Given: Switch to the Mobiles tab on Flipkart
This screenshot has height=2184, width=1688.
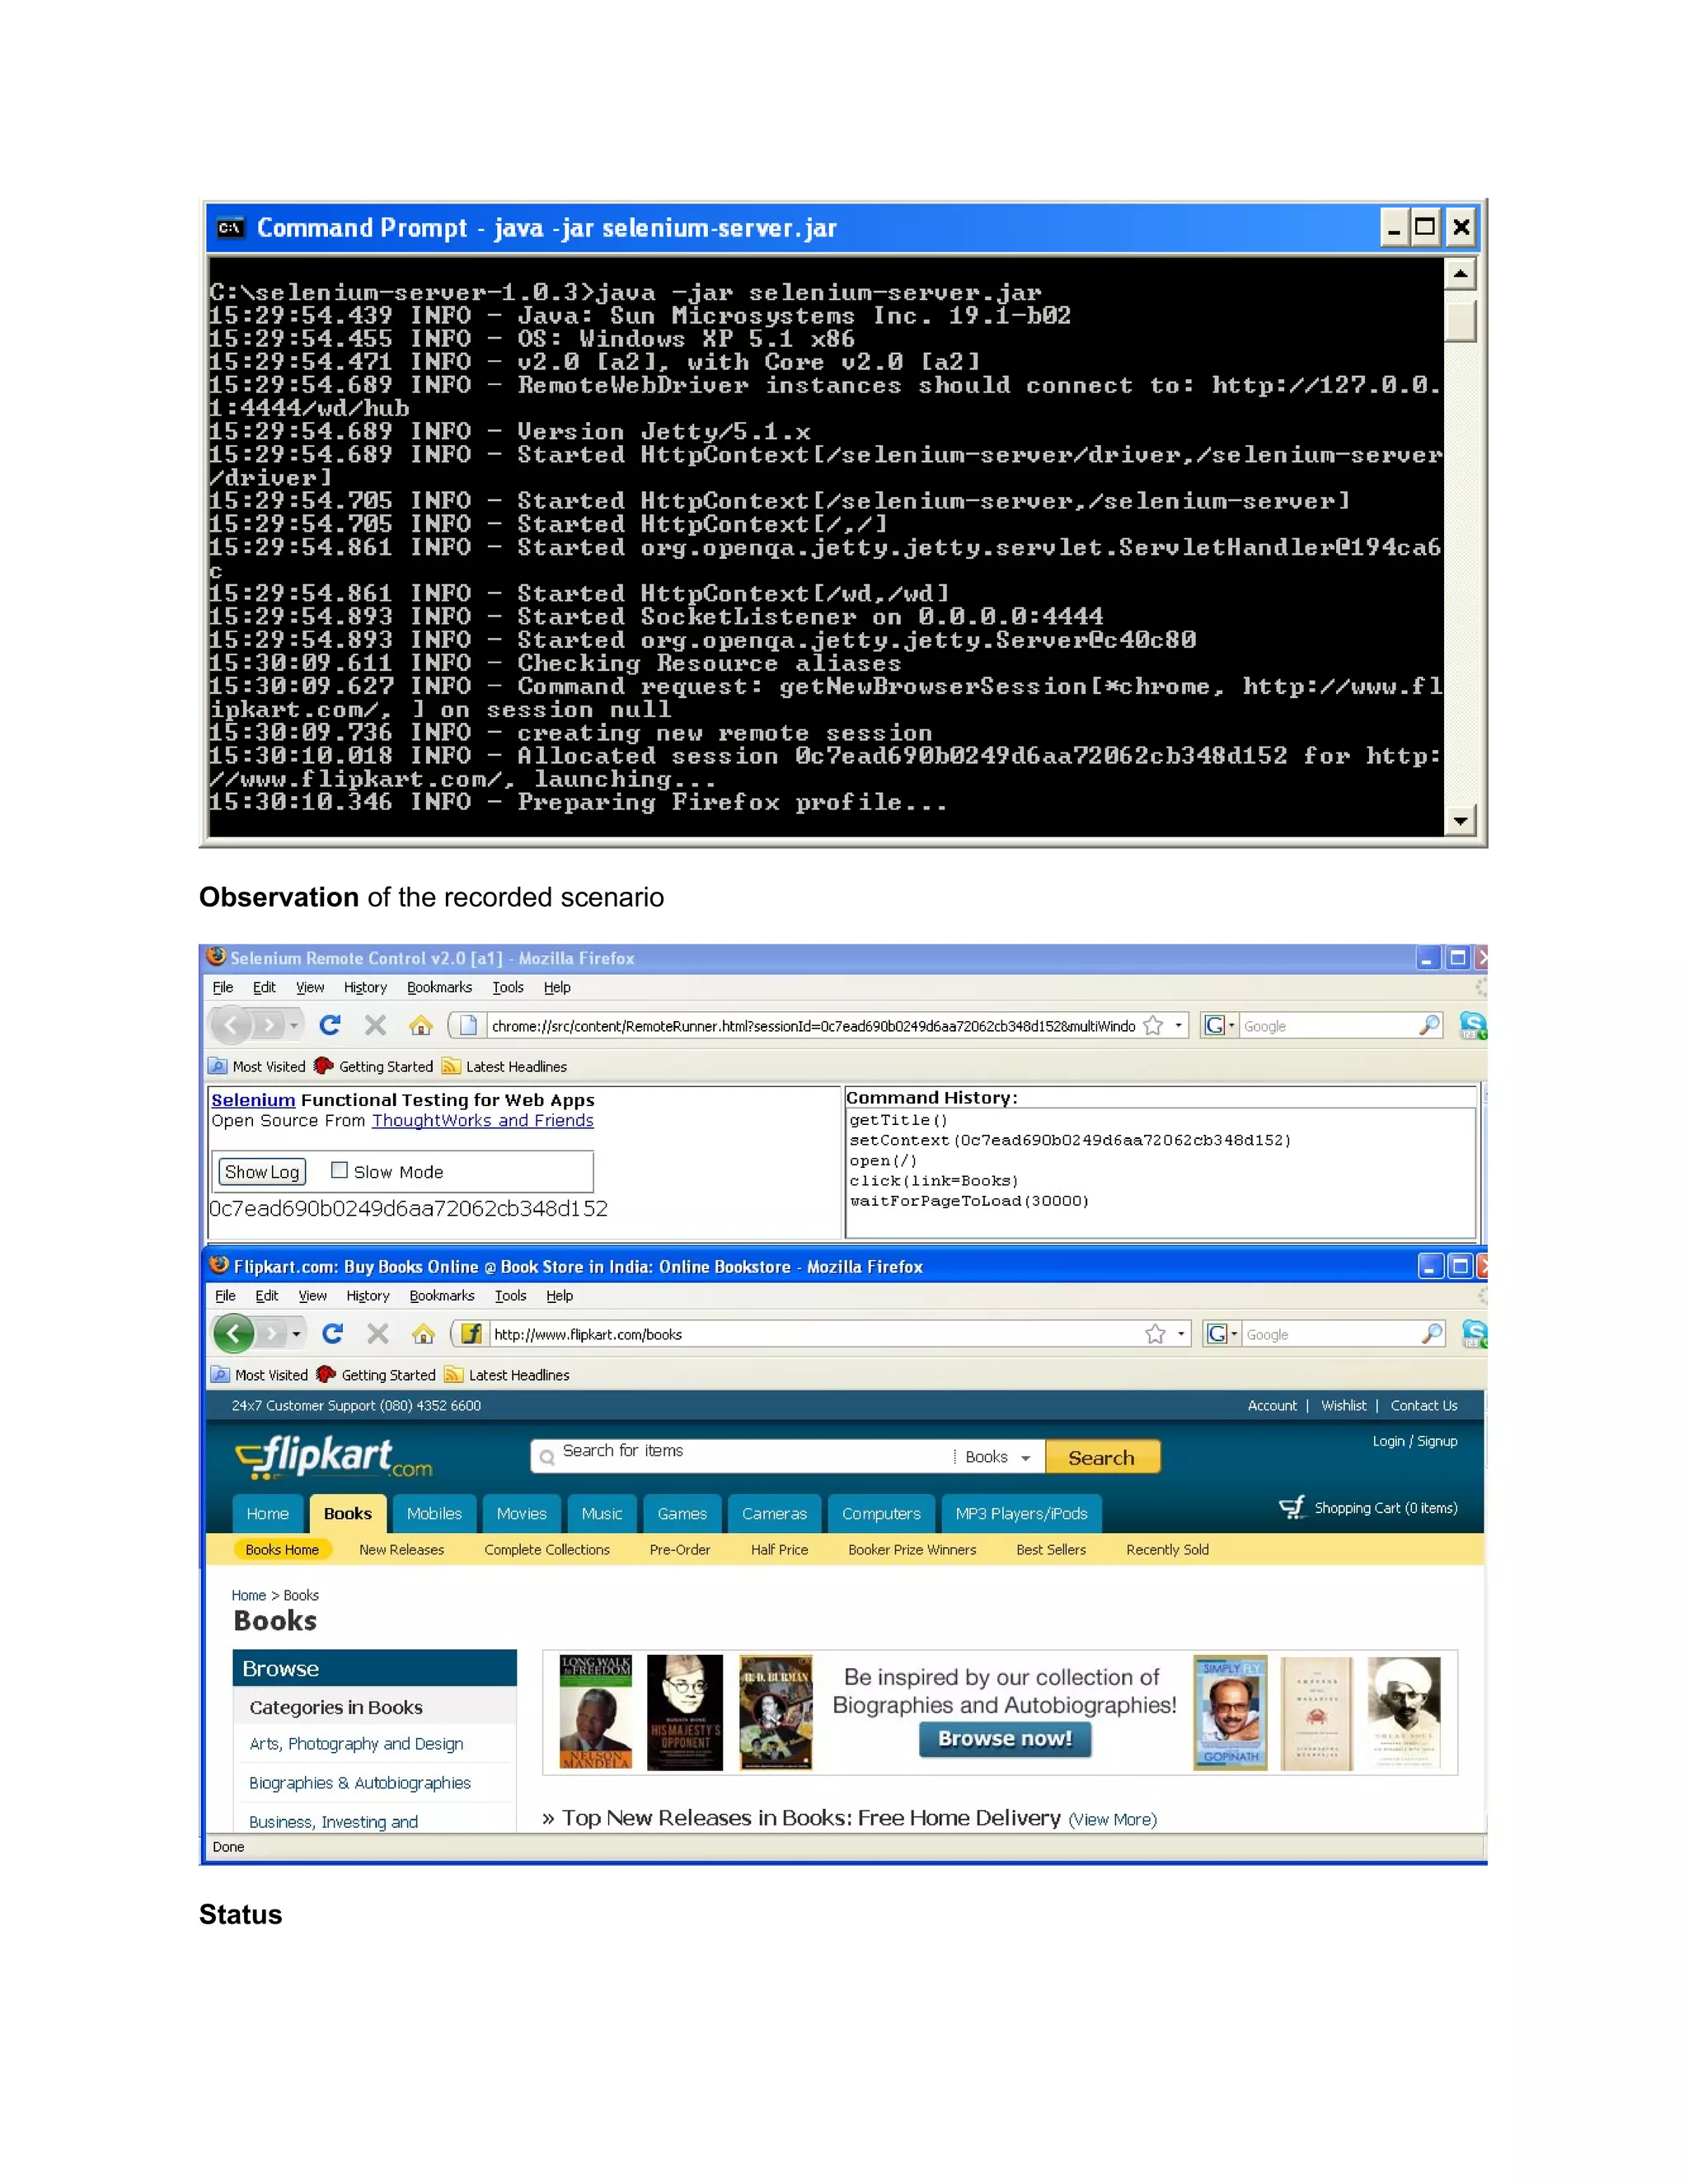Looking at the screenshot, I should coord(434,1513).
